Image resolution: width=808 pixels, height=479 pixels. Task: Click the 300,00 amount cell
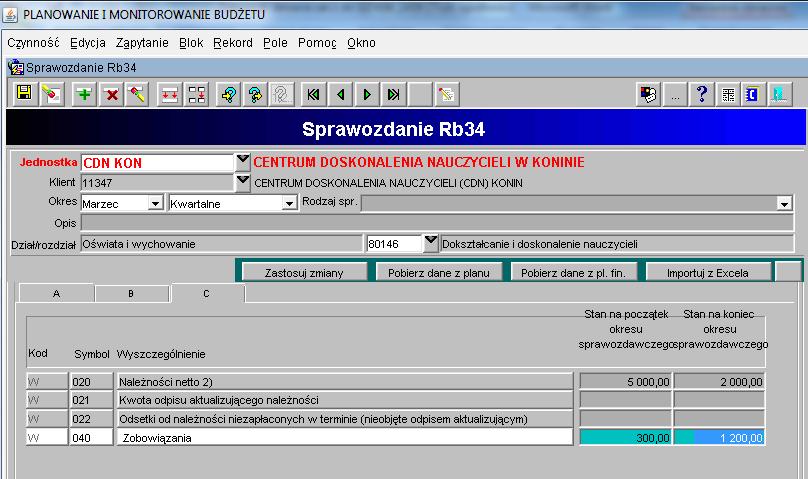click(626, 438)
